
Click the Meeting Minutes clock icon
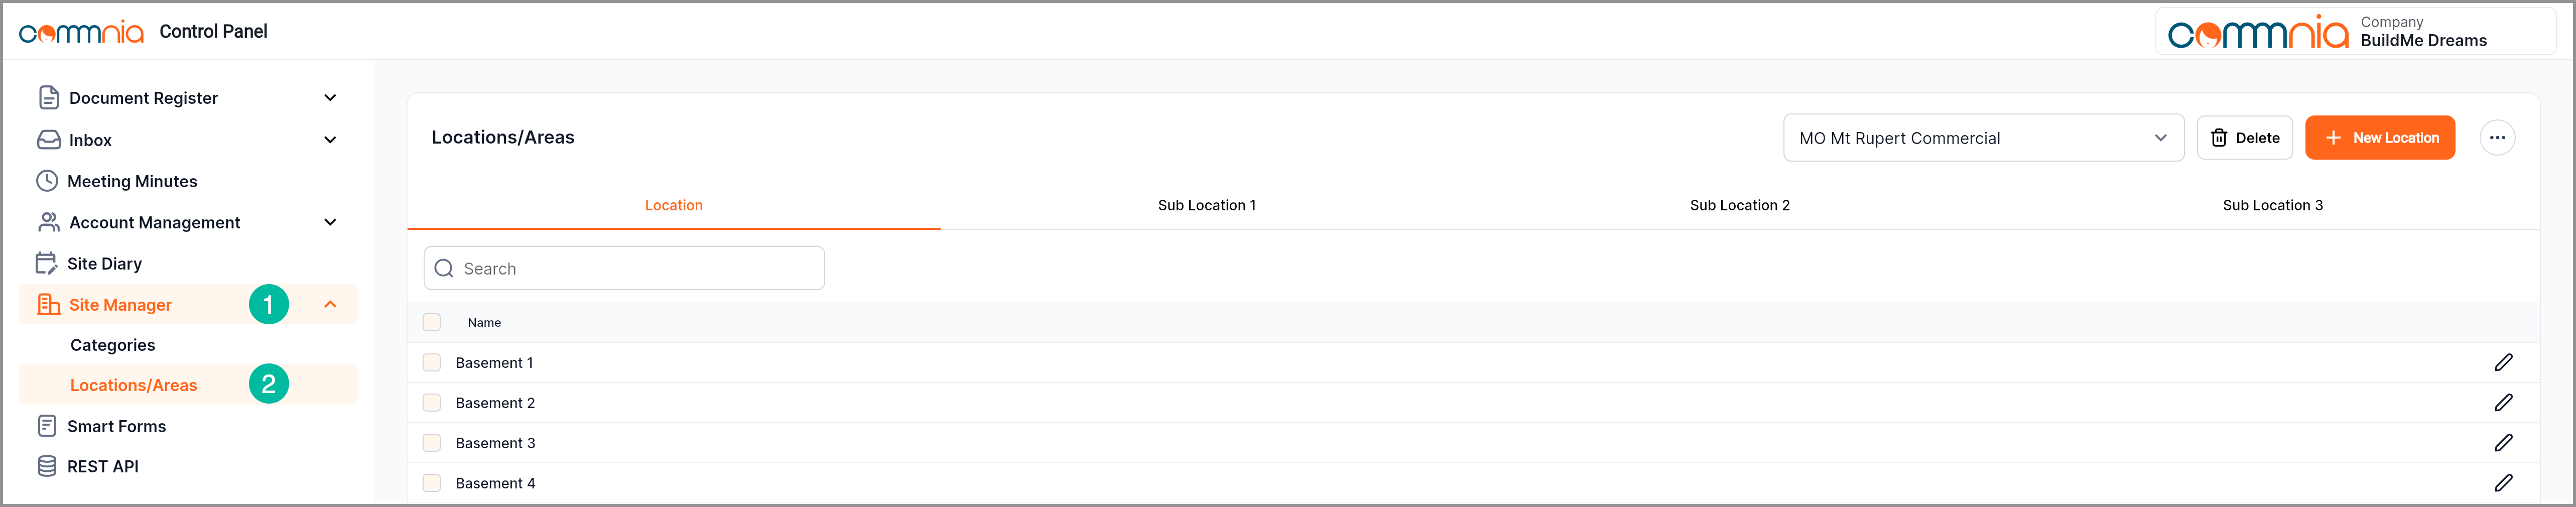(x=47, y=181)
